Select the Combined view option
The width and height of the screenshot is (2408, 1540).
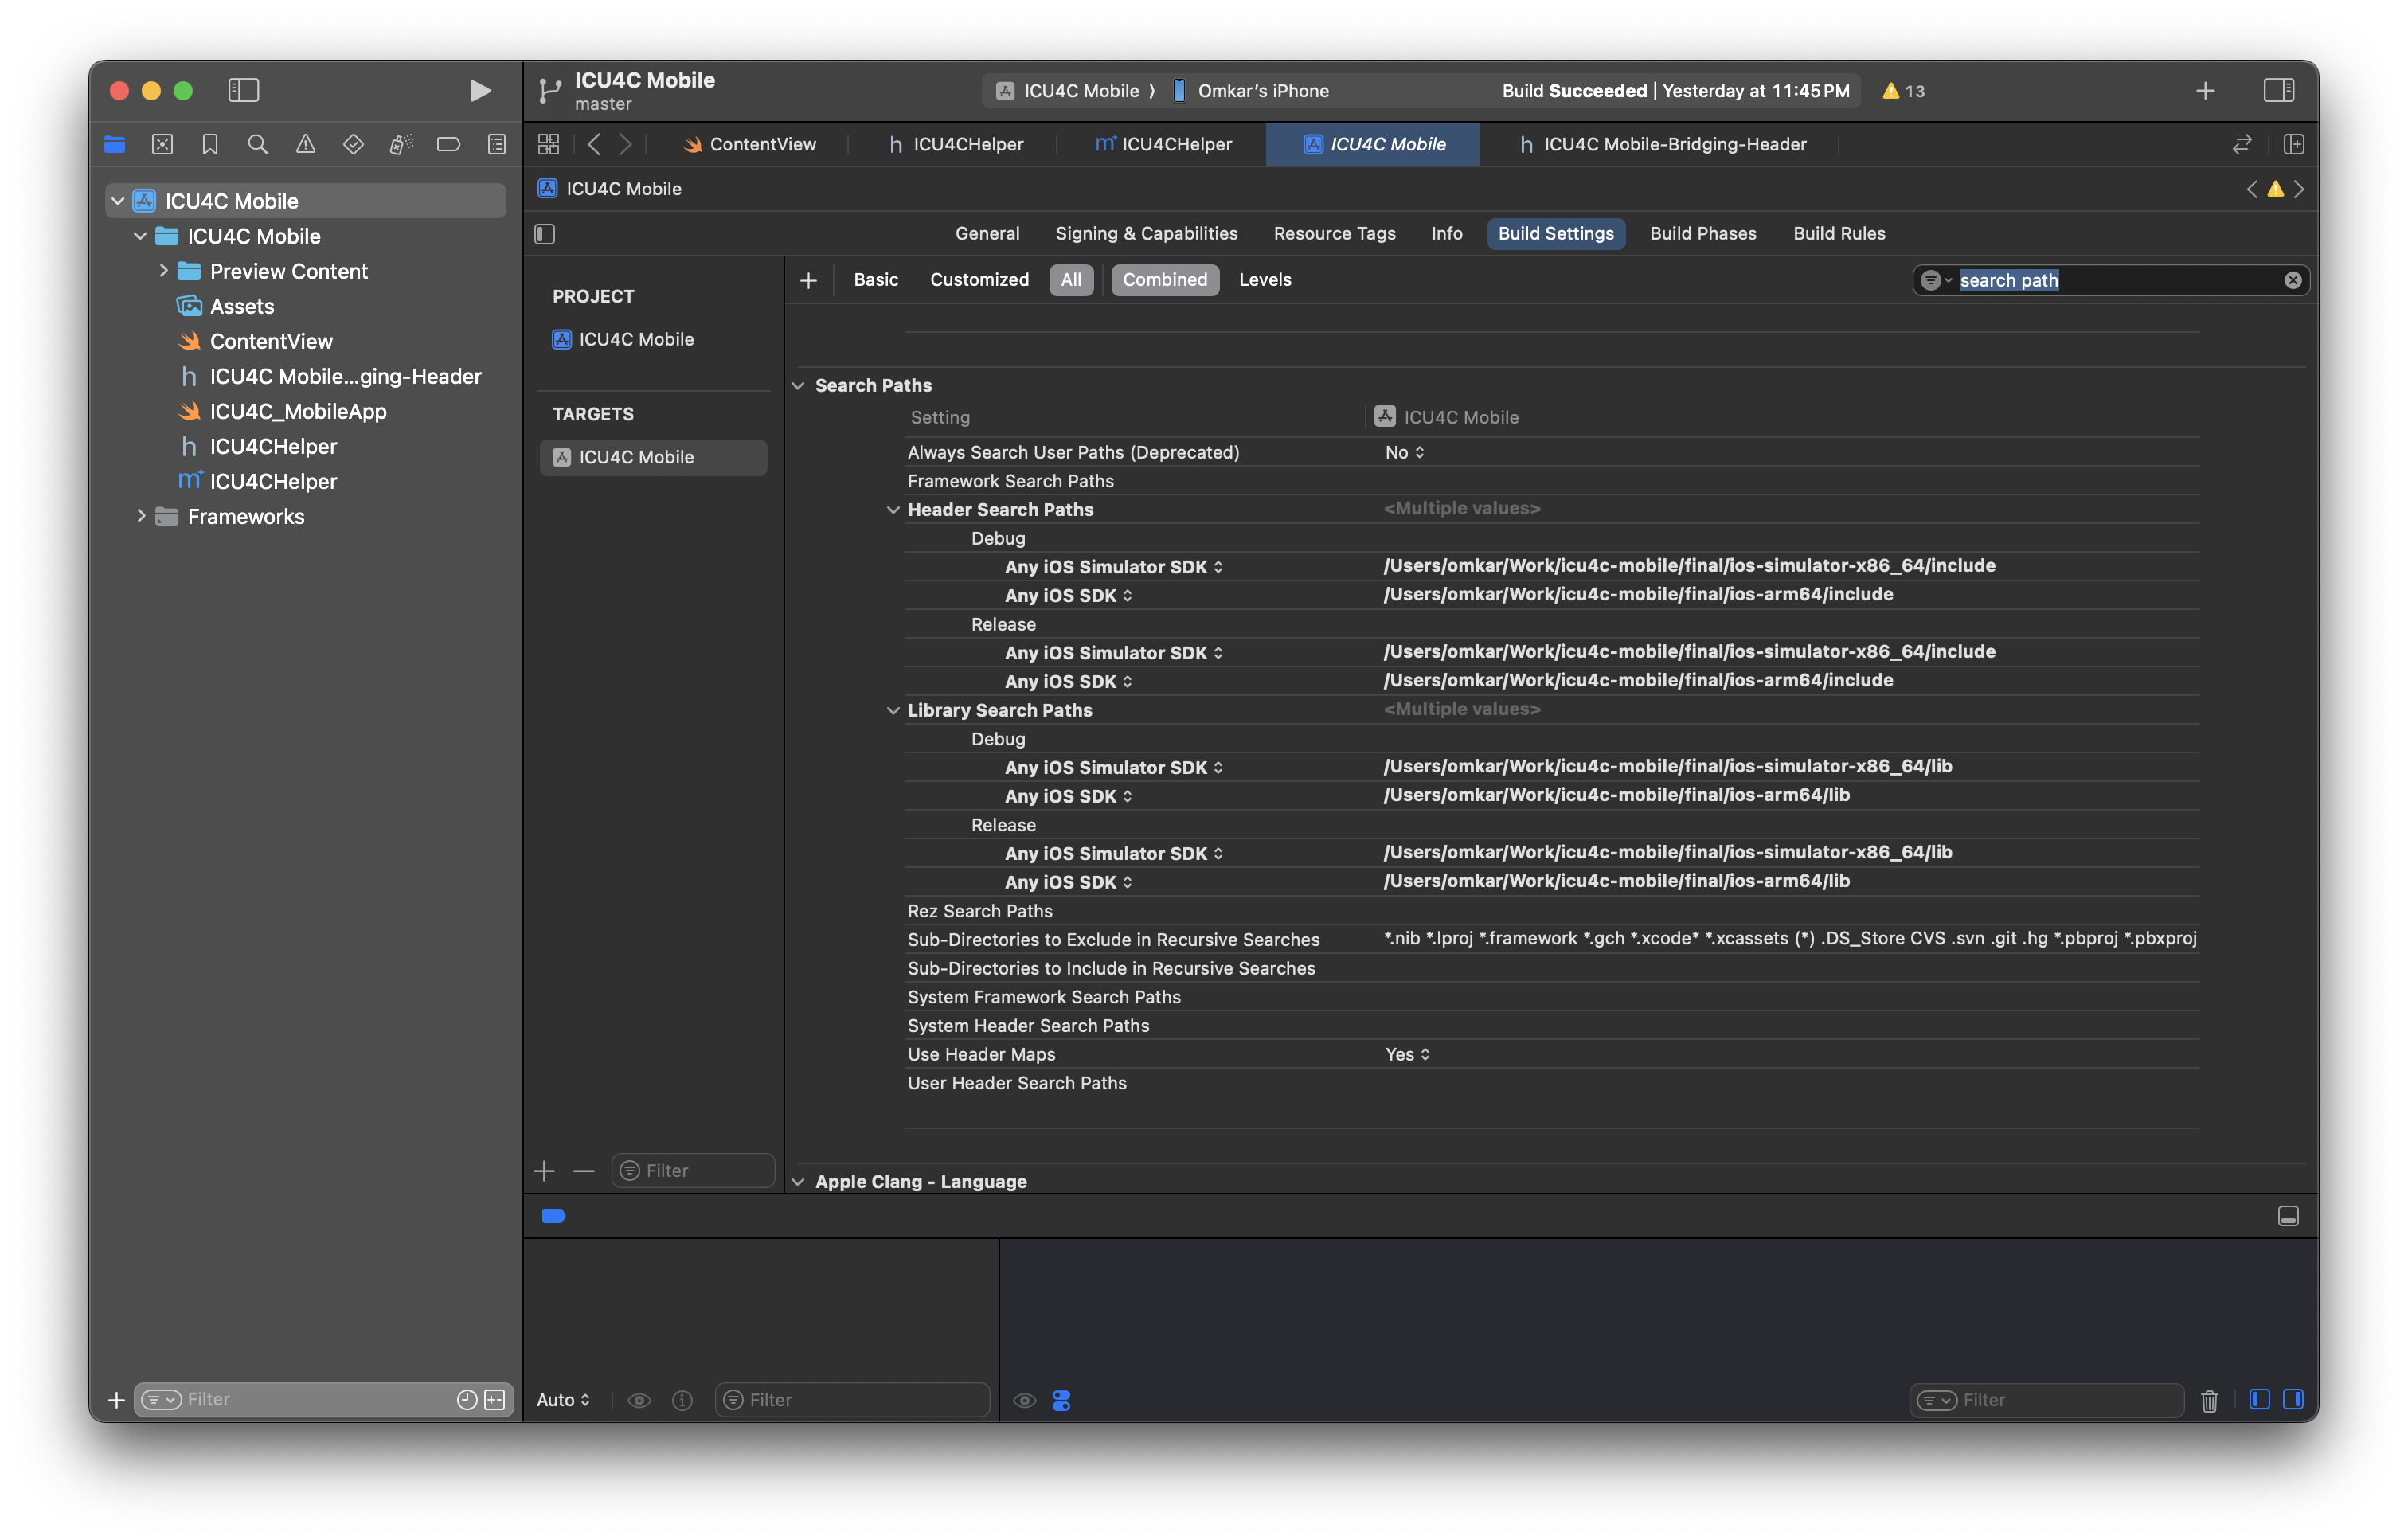click(x=1165, y=281)
